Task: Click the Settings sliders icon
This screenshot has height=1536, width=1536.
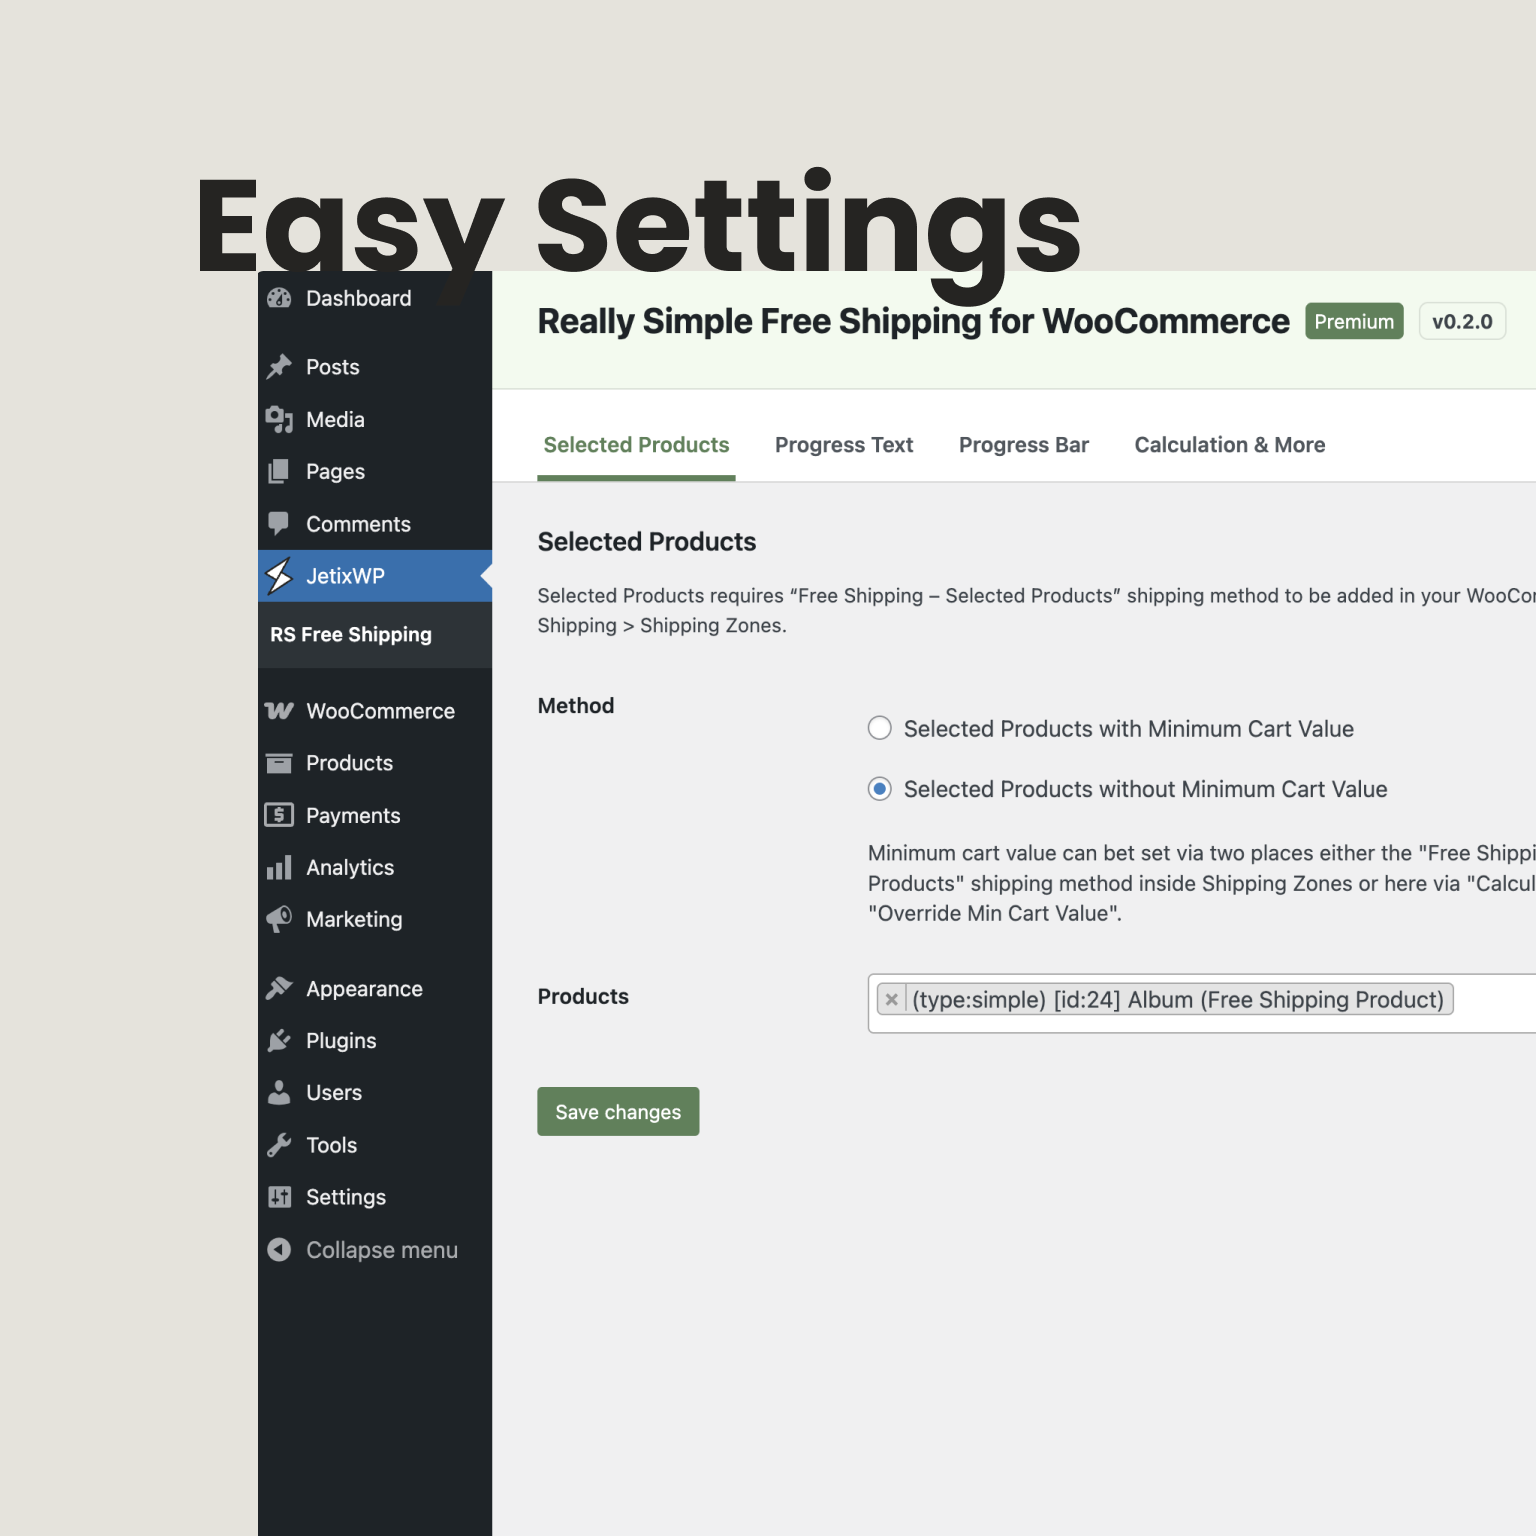Action: point(279,1197)
